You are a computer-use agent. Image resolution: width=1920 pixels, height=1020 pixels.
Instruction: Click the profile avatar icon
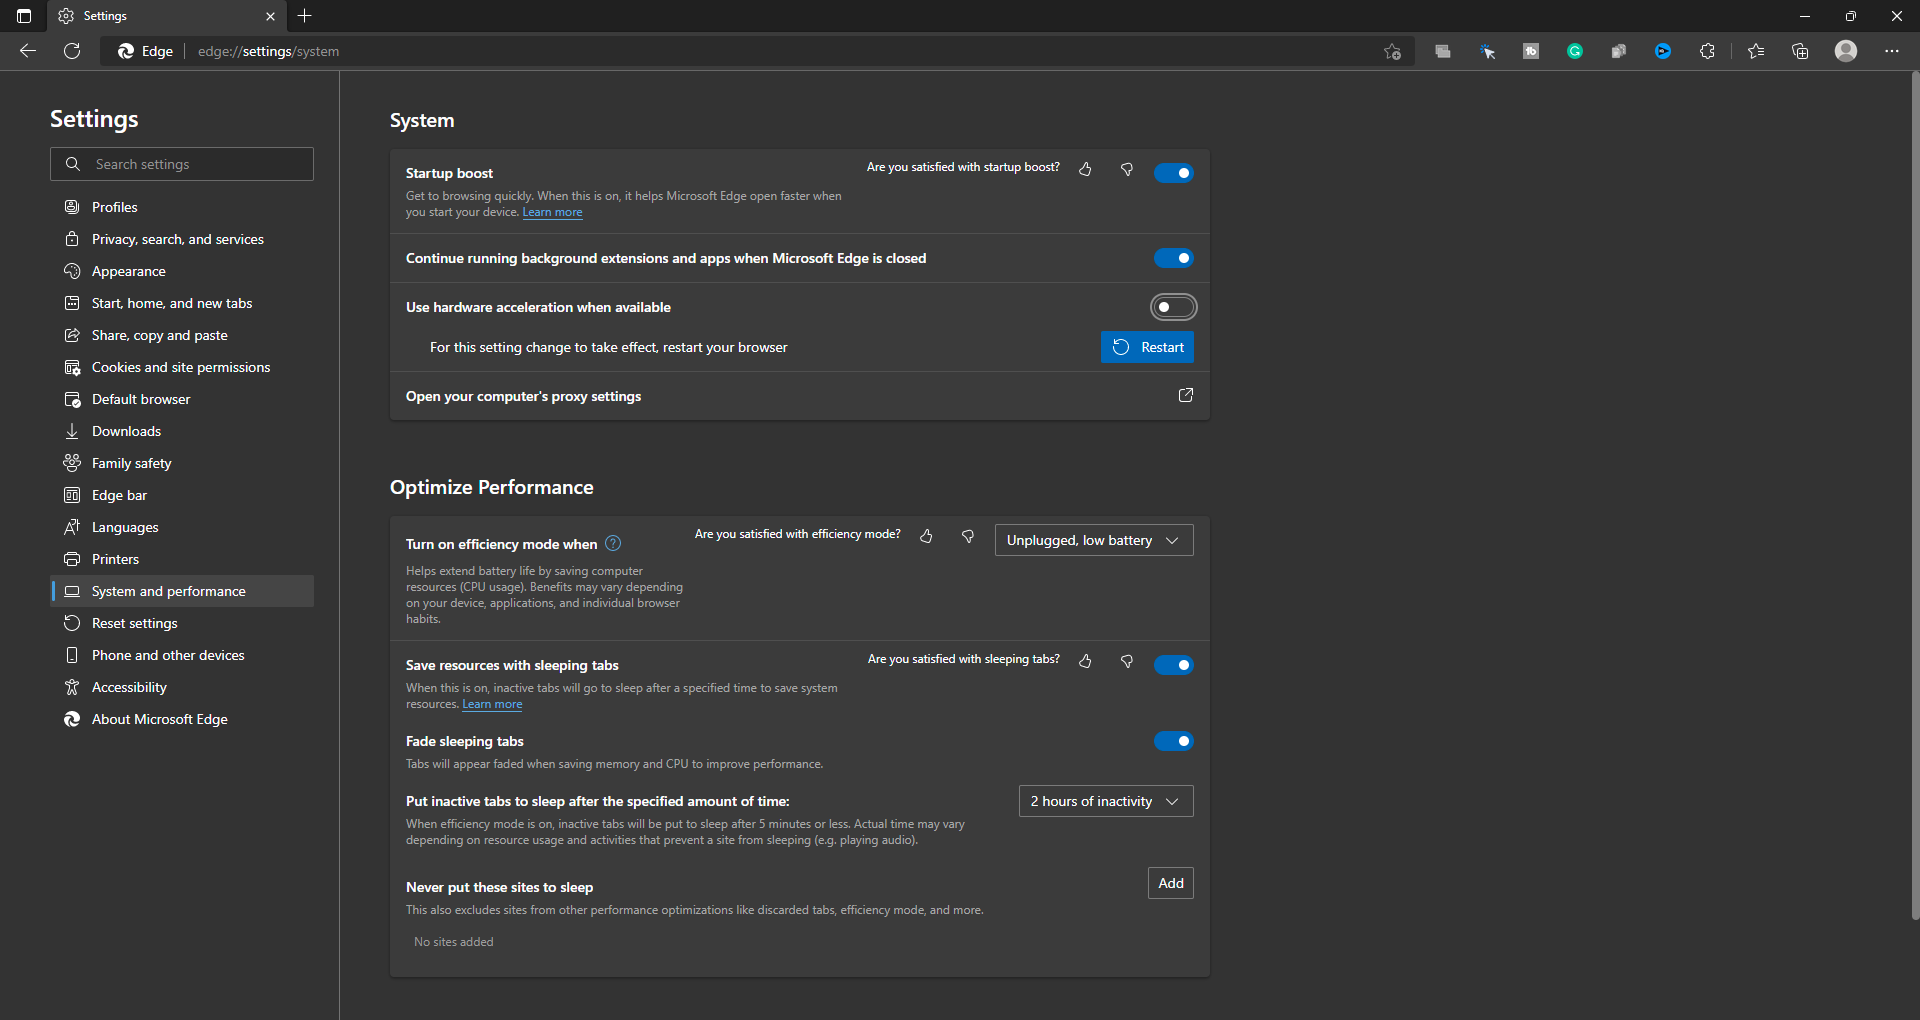[1846, 51]
